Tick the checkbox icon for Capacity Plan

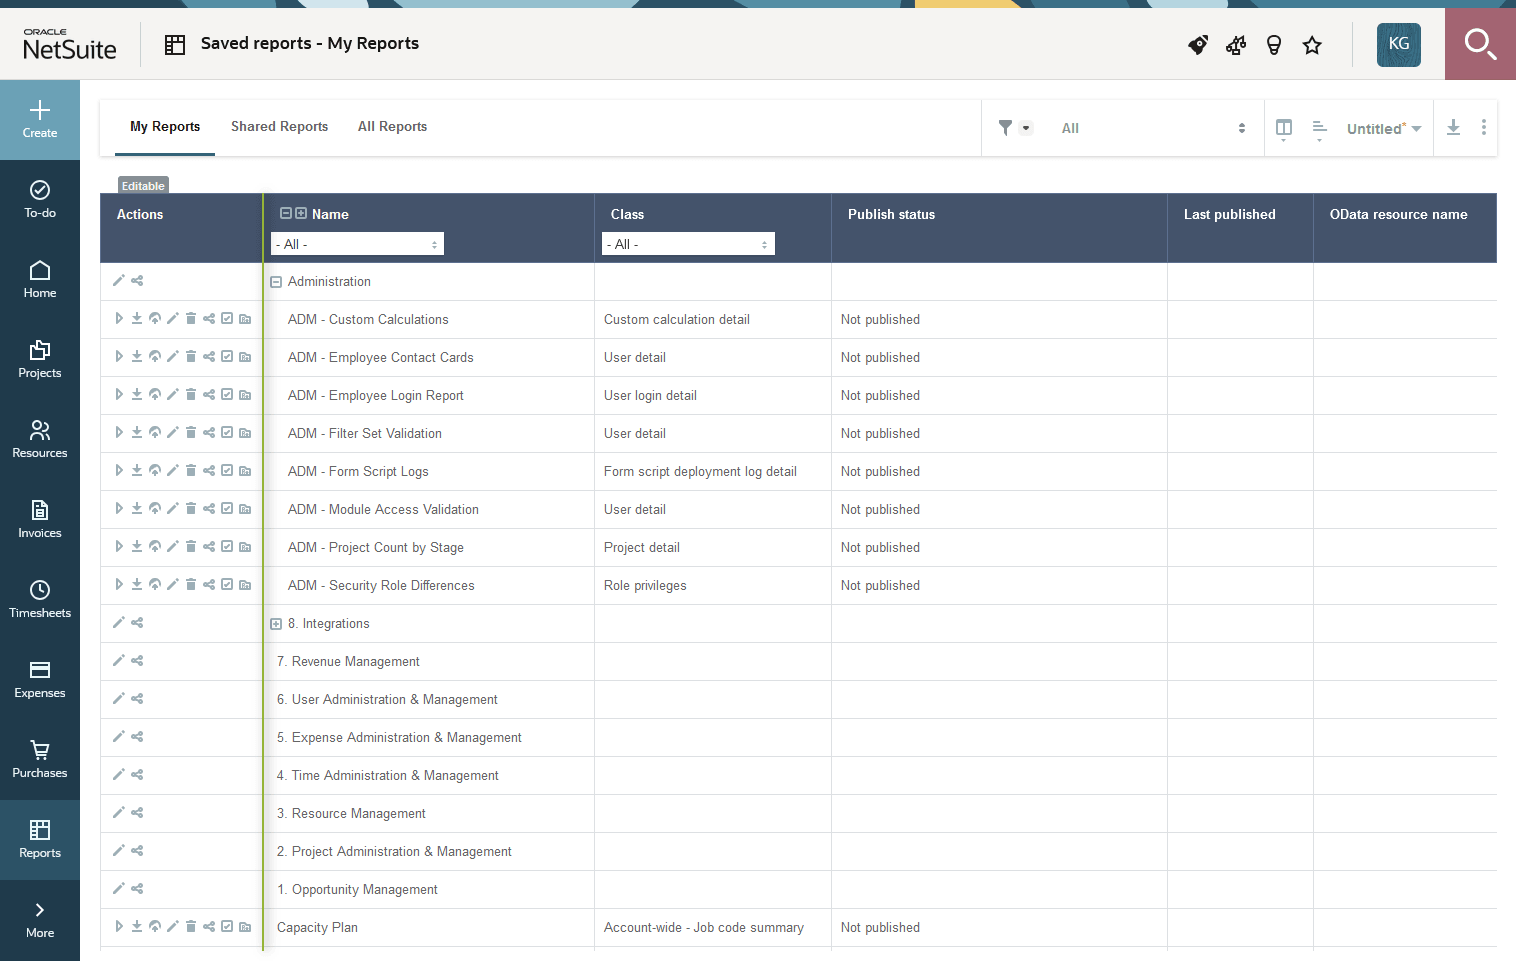pos(227,927)
